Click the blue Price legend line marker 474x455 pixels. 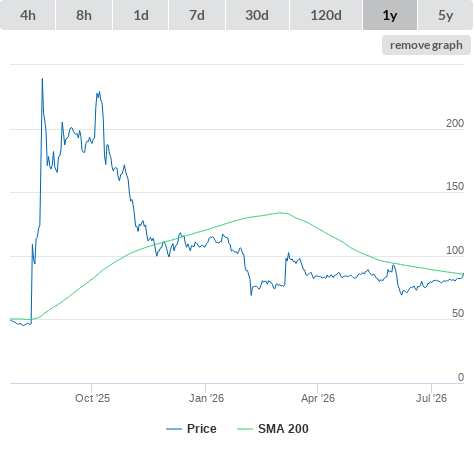click(x=174, y=429)
